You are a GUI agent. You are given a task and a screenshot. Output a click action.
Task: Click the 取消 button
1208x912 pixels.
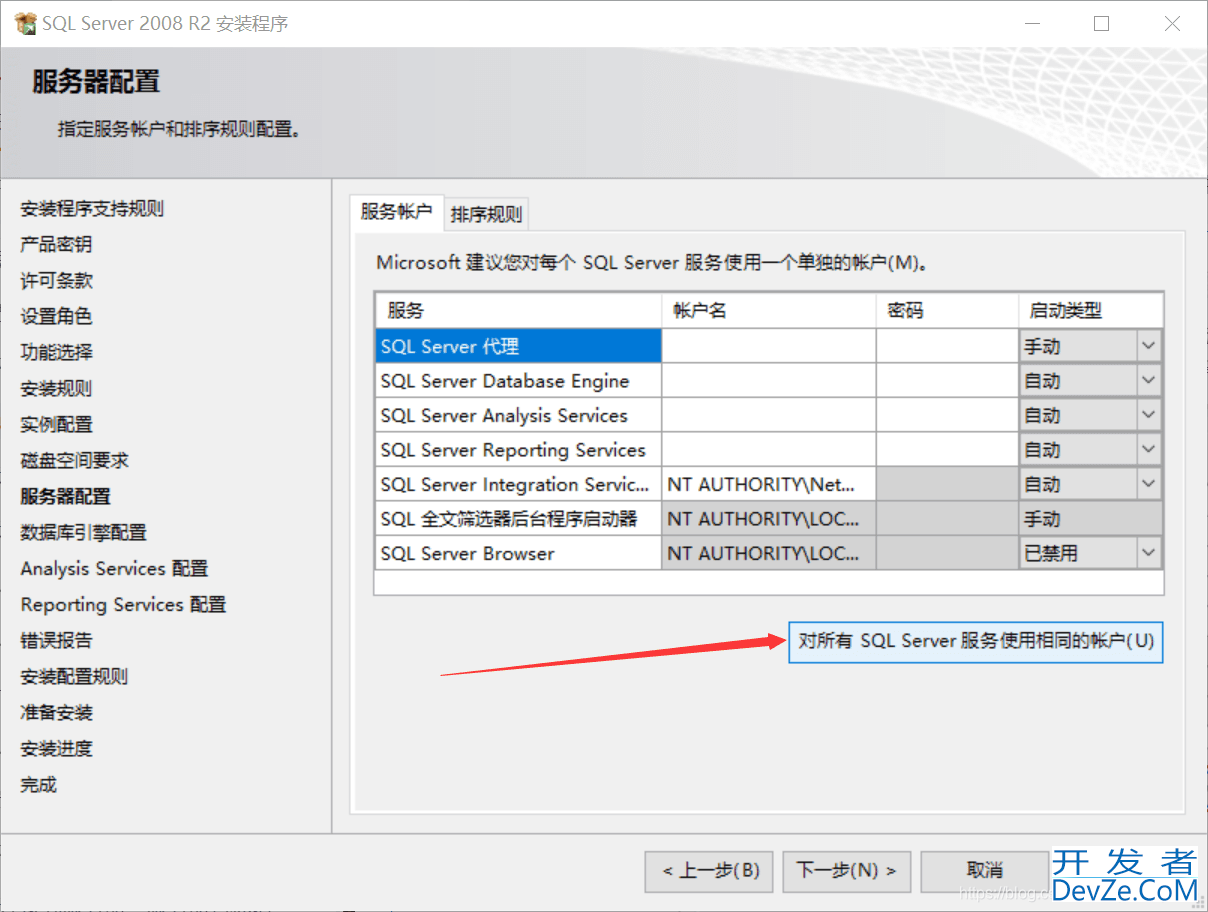coord(984,871)
